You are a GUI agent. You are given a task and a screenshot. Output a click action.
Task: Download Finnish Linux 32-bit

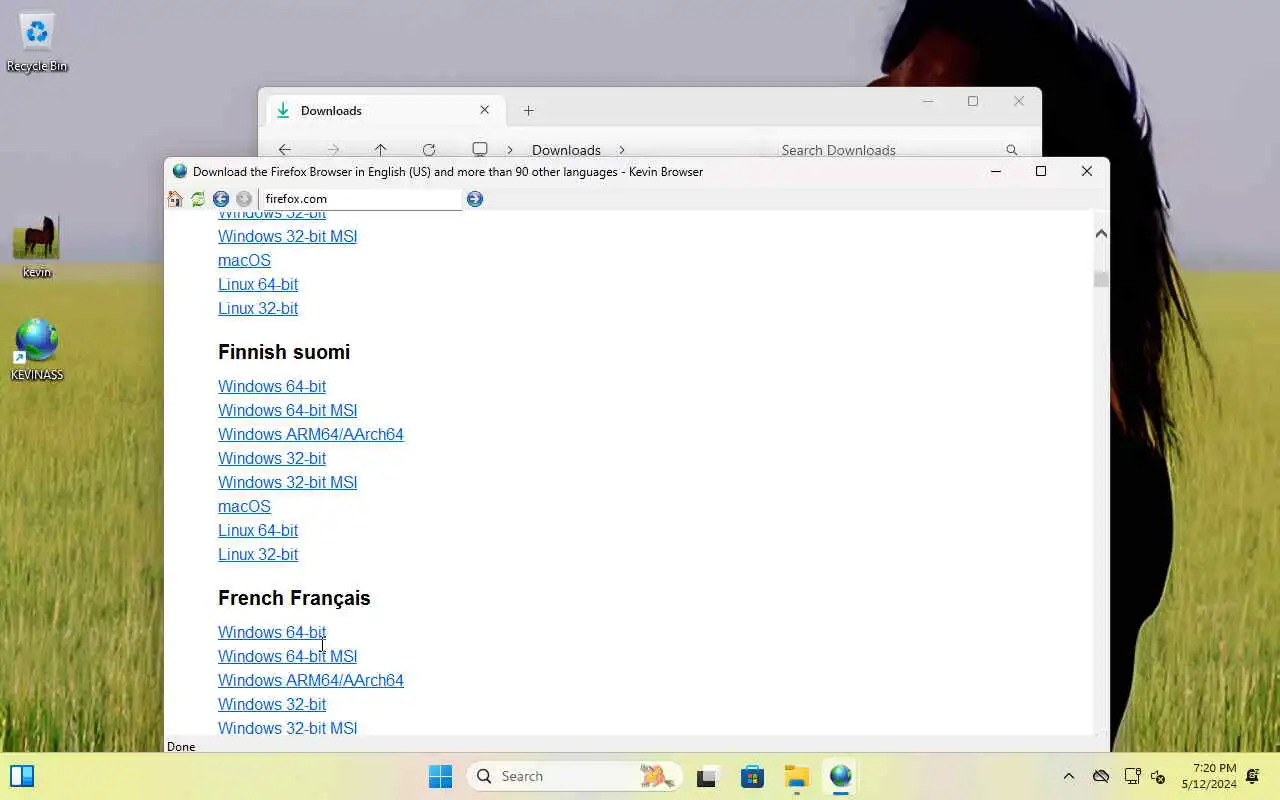pos(258,554)
